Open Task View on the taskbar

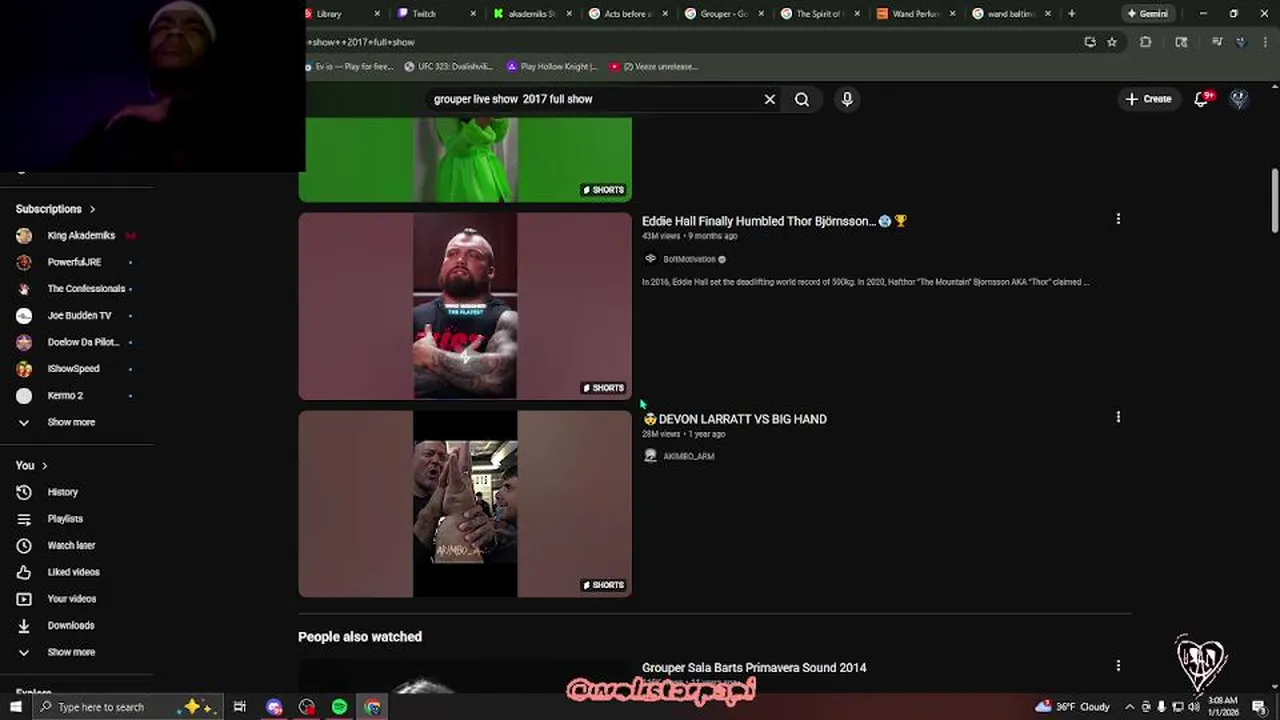239,707
